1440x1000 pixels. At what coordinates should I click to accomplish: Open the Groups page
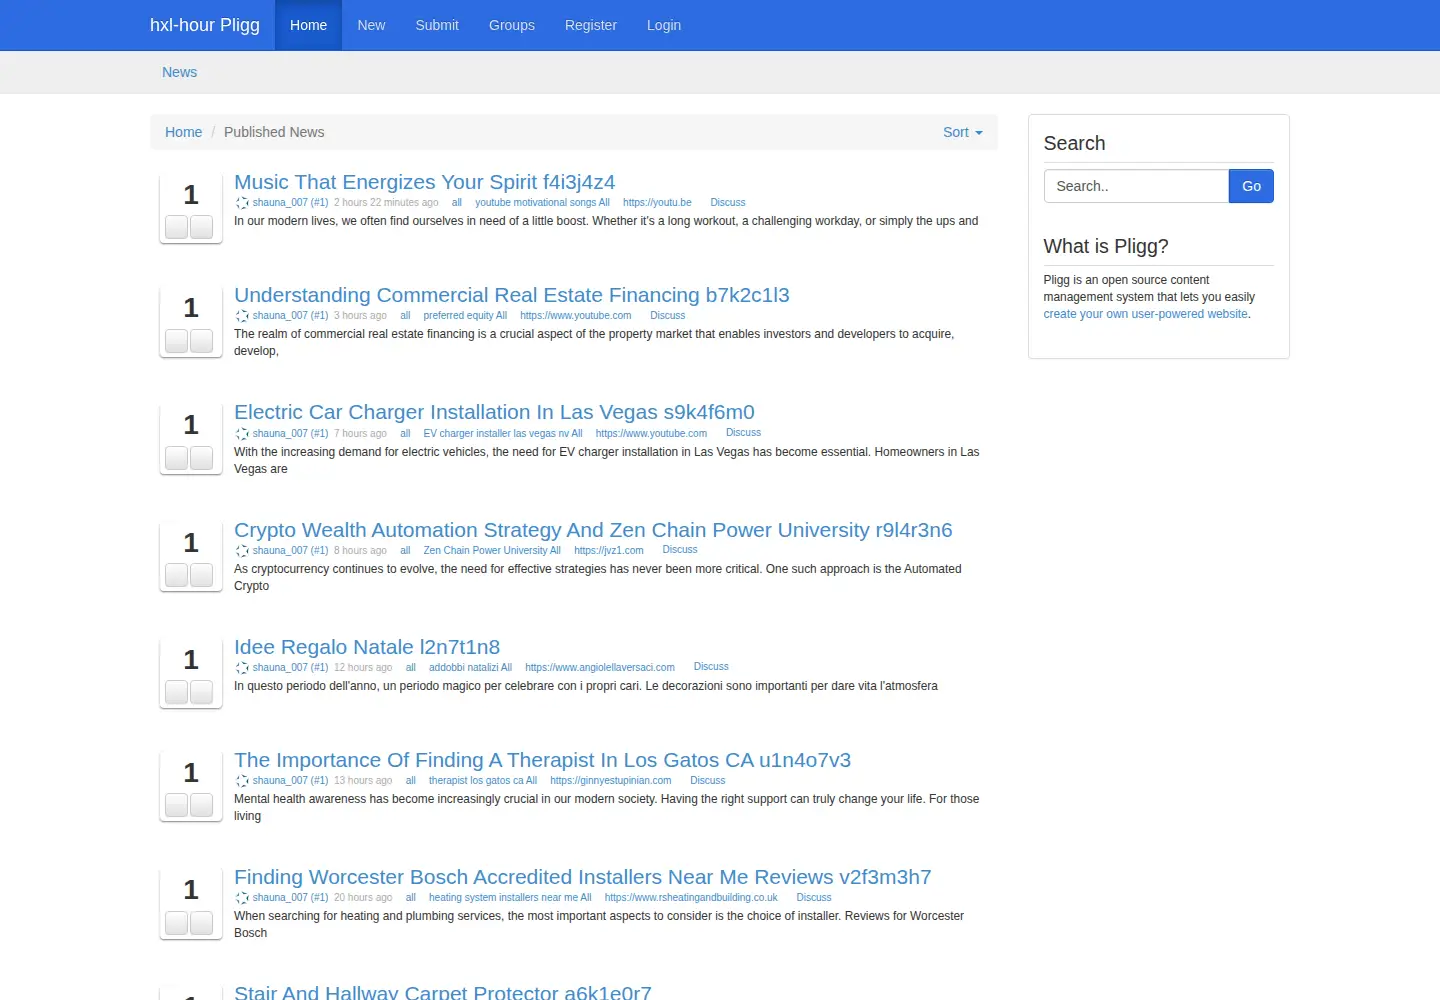[x=512, y=25]
